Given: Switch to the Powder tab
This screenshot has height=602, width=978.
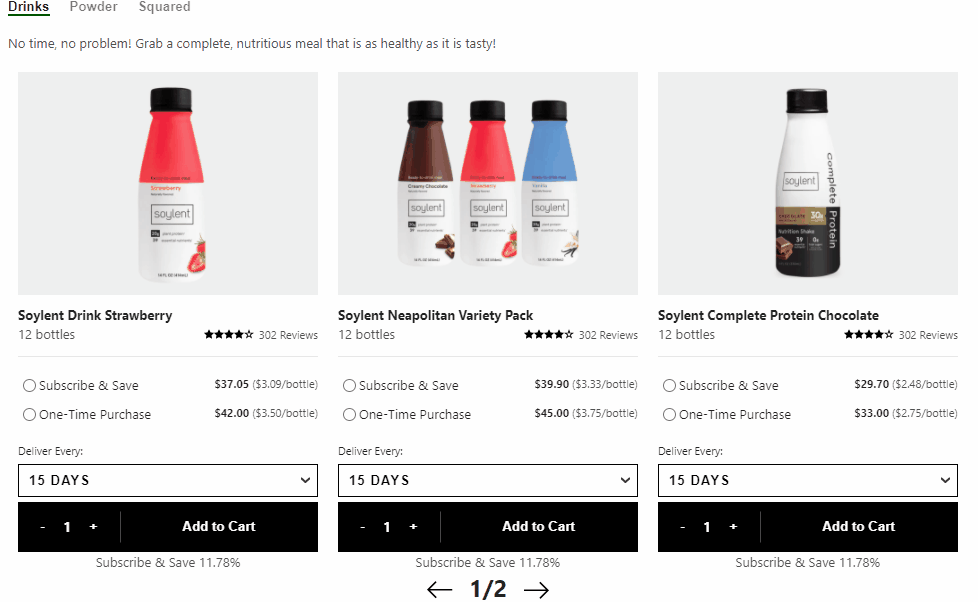Looking at the screenshot, I should [x=93, y=7].
